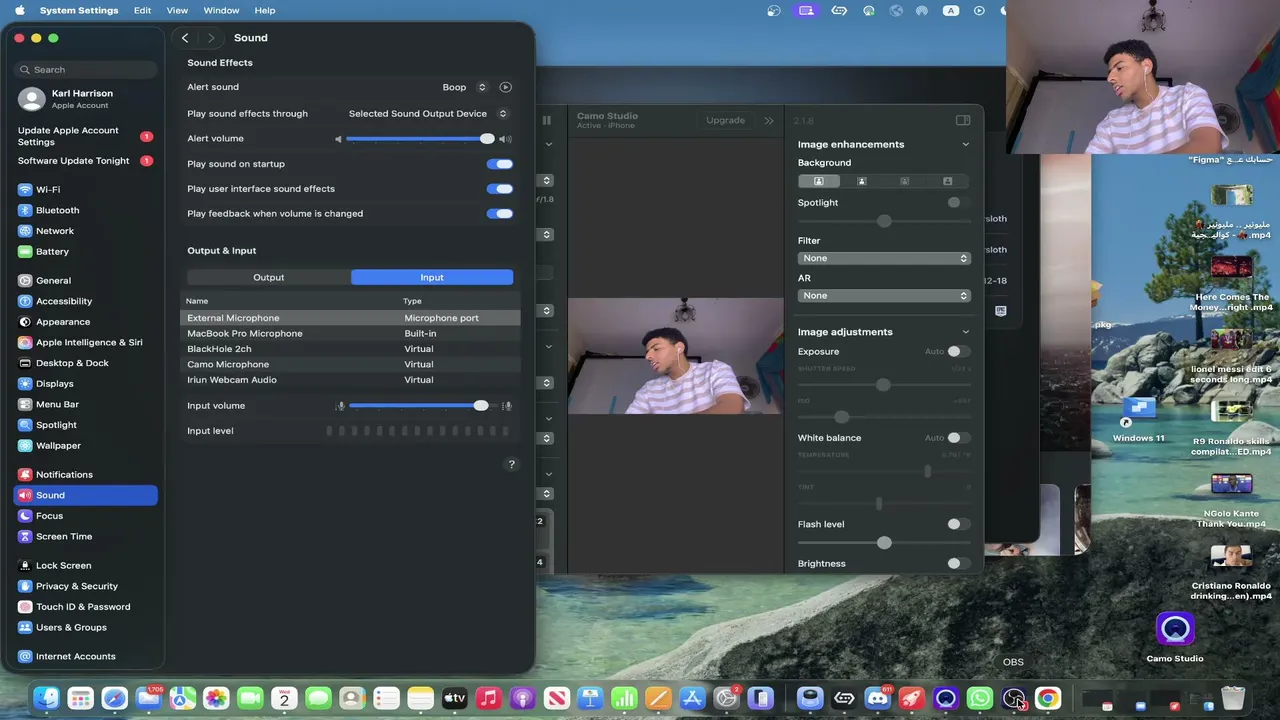
Task: Open Privacy & Security settings
Action: 77,586
